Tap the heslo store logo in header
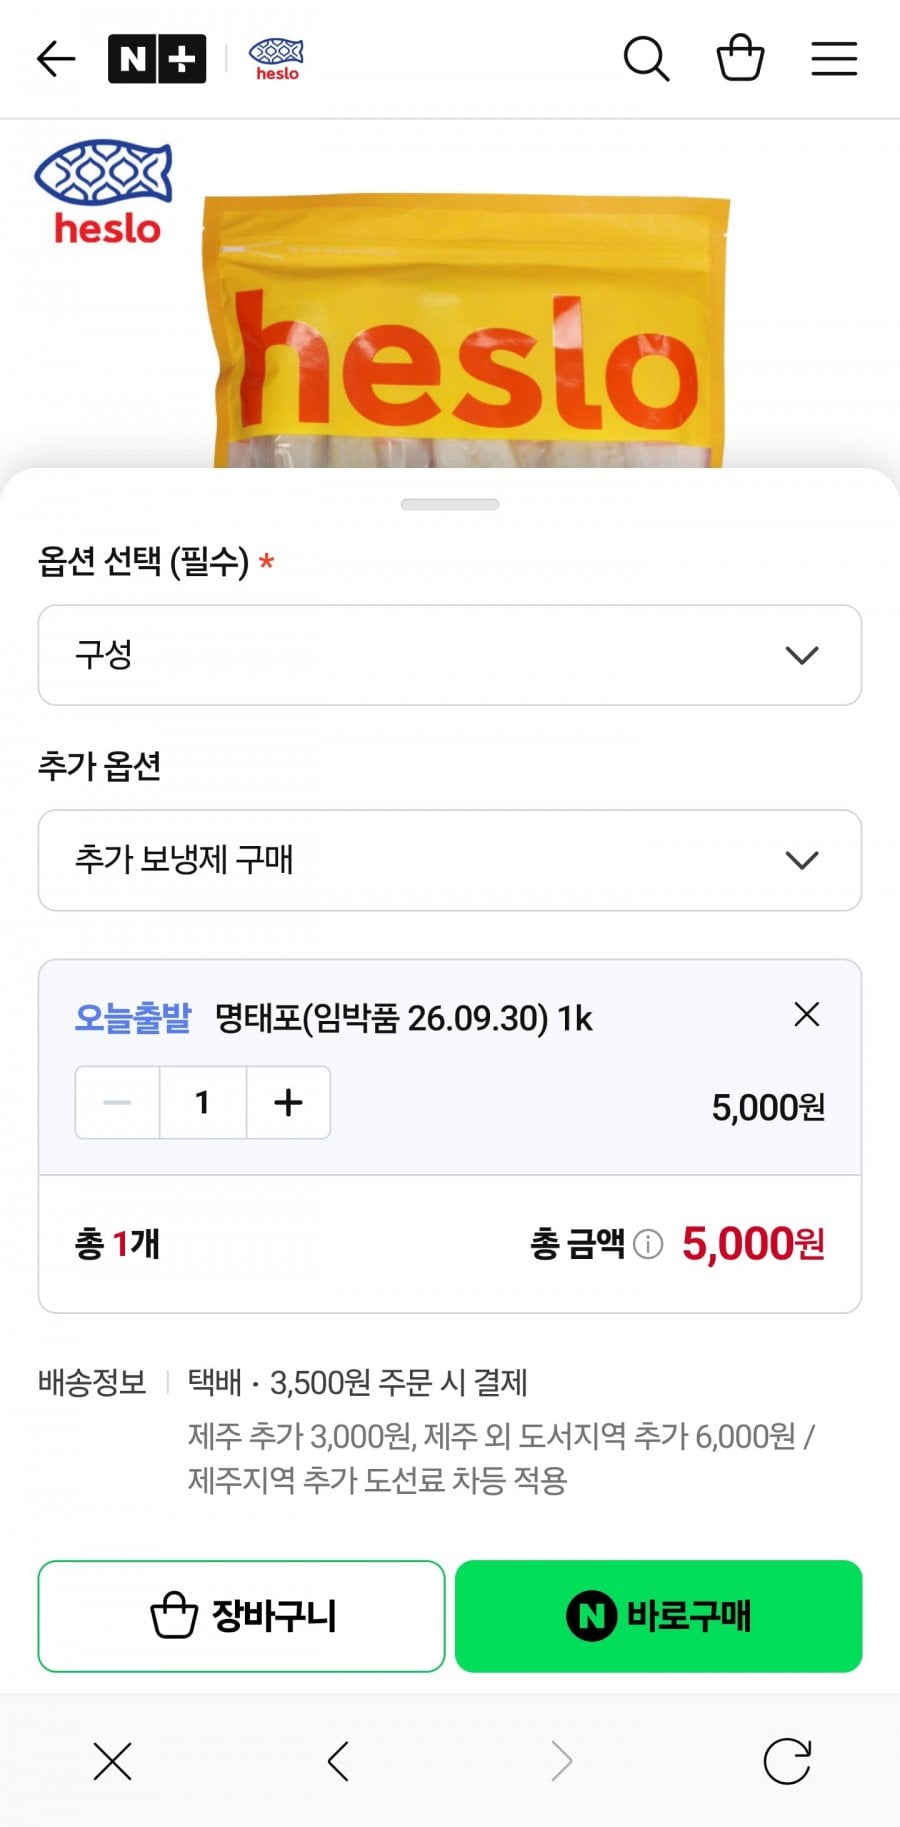The height and width of the screenshot is (1827, 900). (x=276, y=59)
